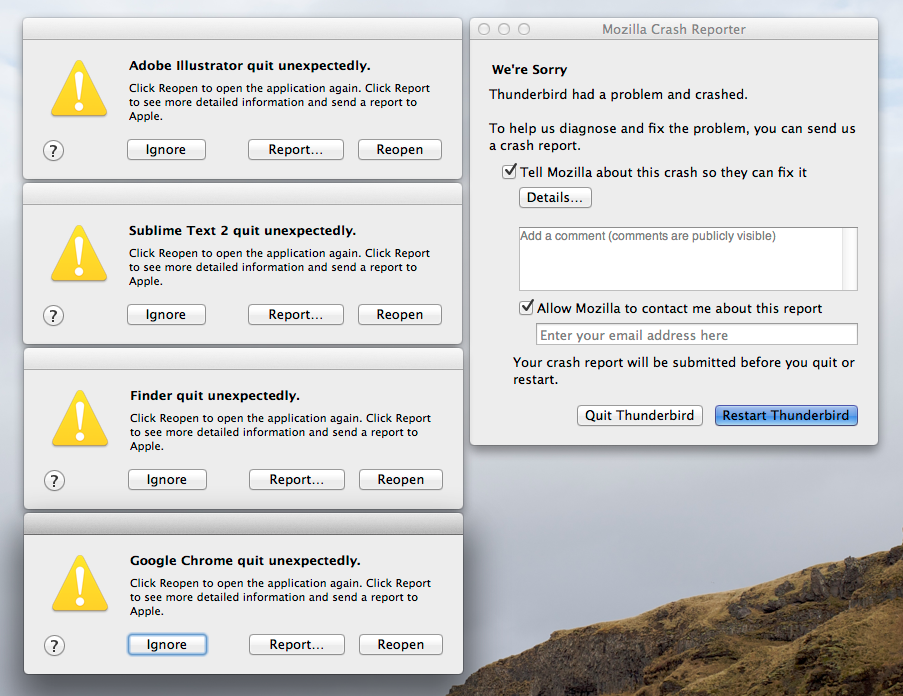Screen dimensions: 903x696
Task: Ignore the Sublime Text 2 crash
Action: (x=166, y=314)
